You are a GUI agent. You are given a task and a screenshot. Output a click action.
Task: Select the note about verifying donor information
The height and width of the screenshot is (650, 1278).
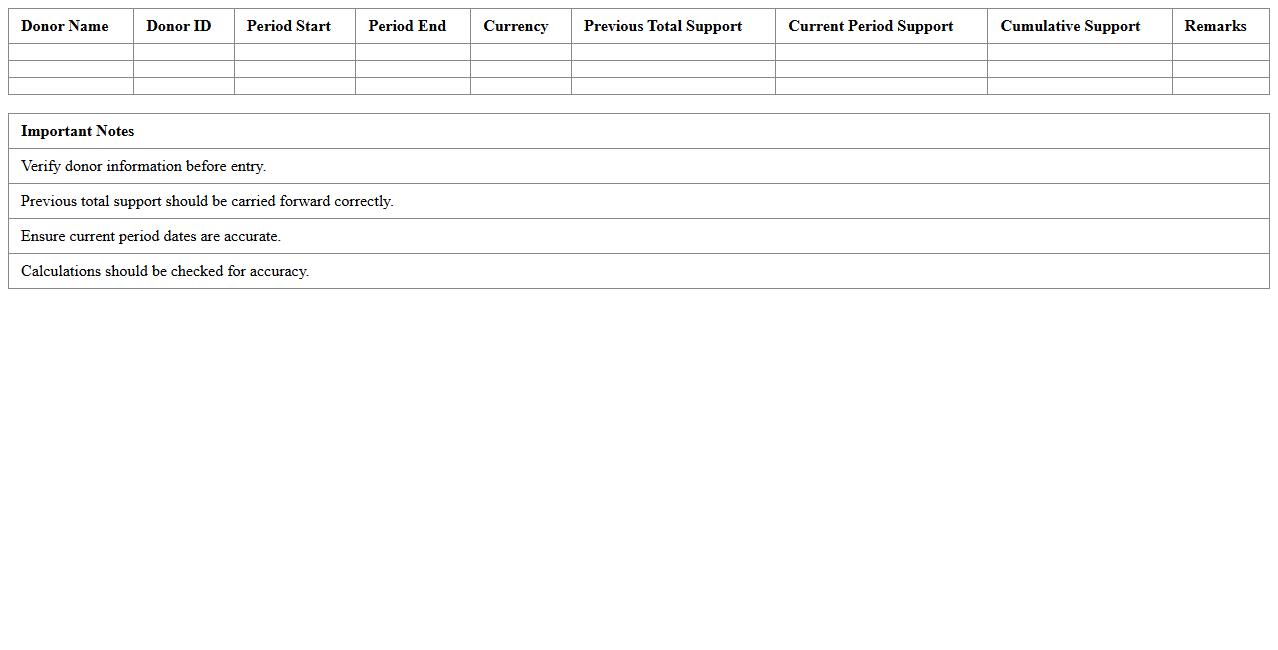click(143, 166)
